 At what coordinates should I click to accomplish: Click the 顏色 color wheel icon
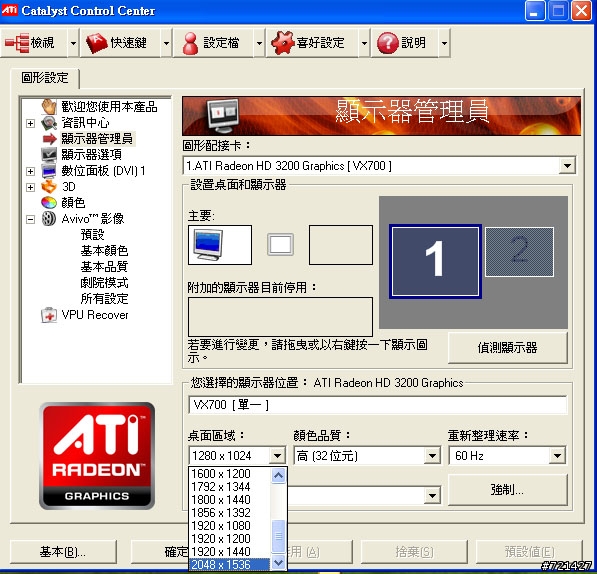click(49, 202)
